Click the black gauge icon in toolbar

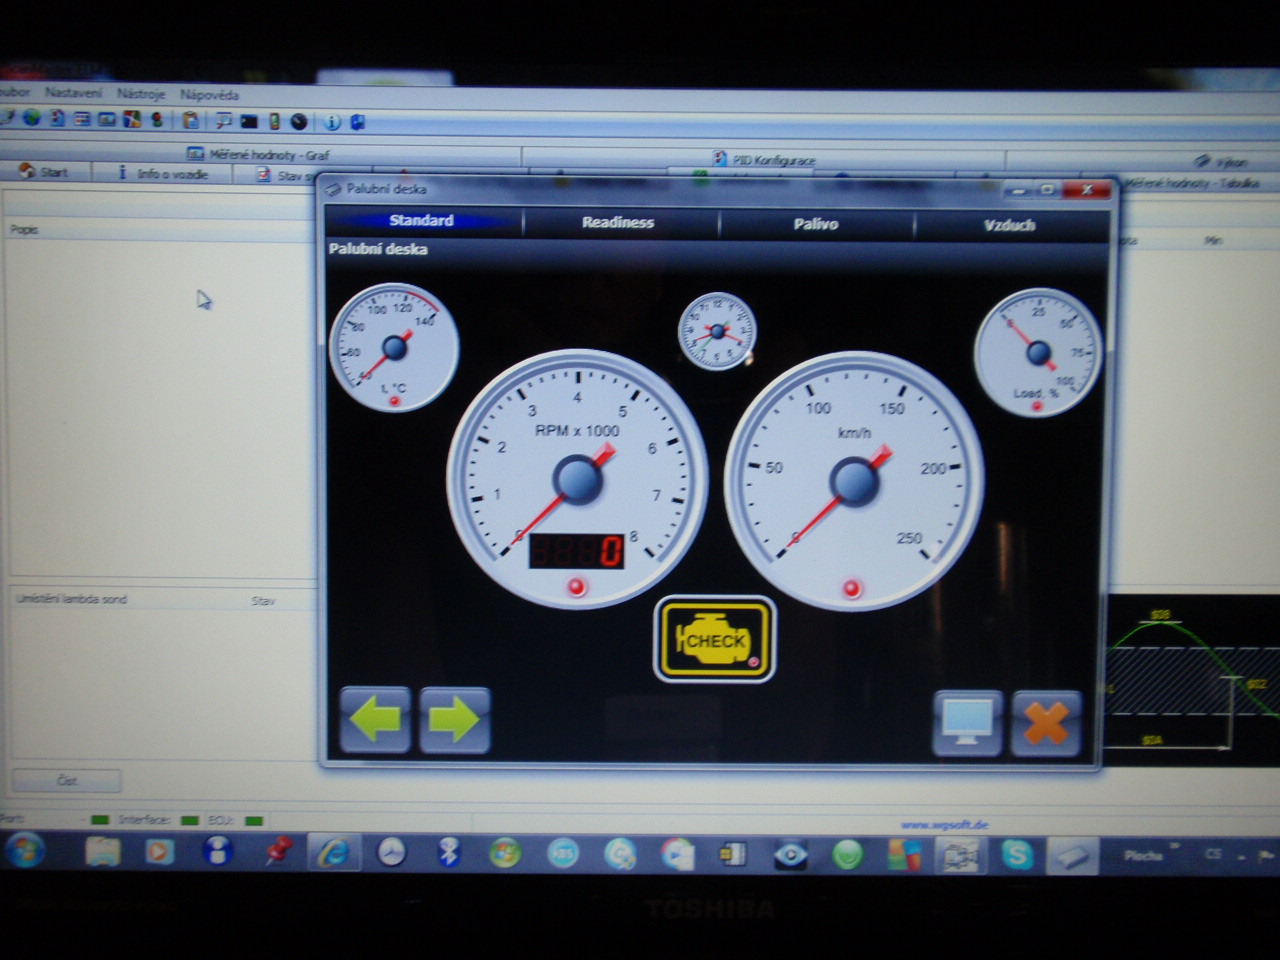coord(299,121)
